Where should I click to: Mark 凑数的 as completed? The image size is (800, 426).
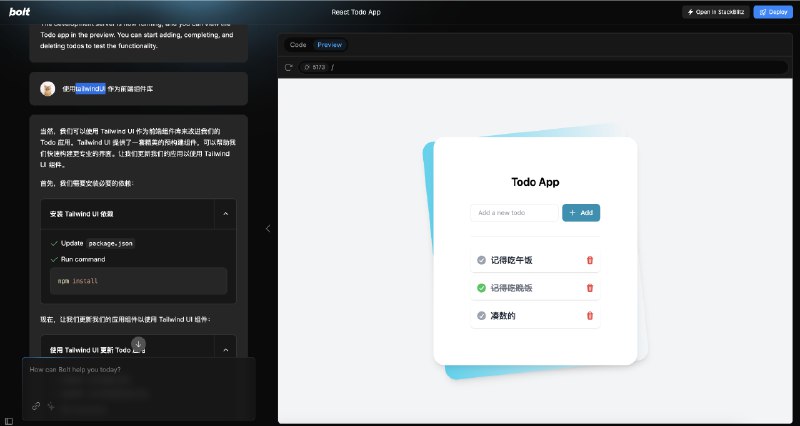tap(481, 315)
